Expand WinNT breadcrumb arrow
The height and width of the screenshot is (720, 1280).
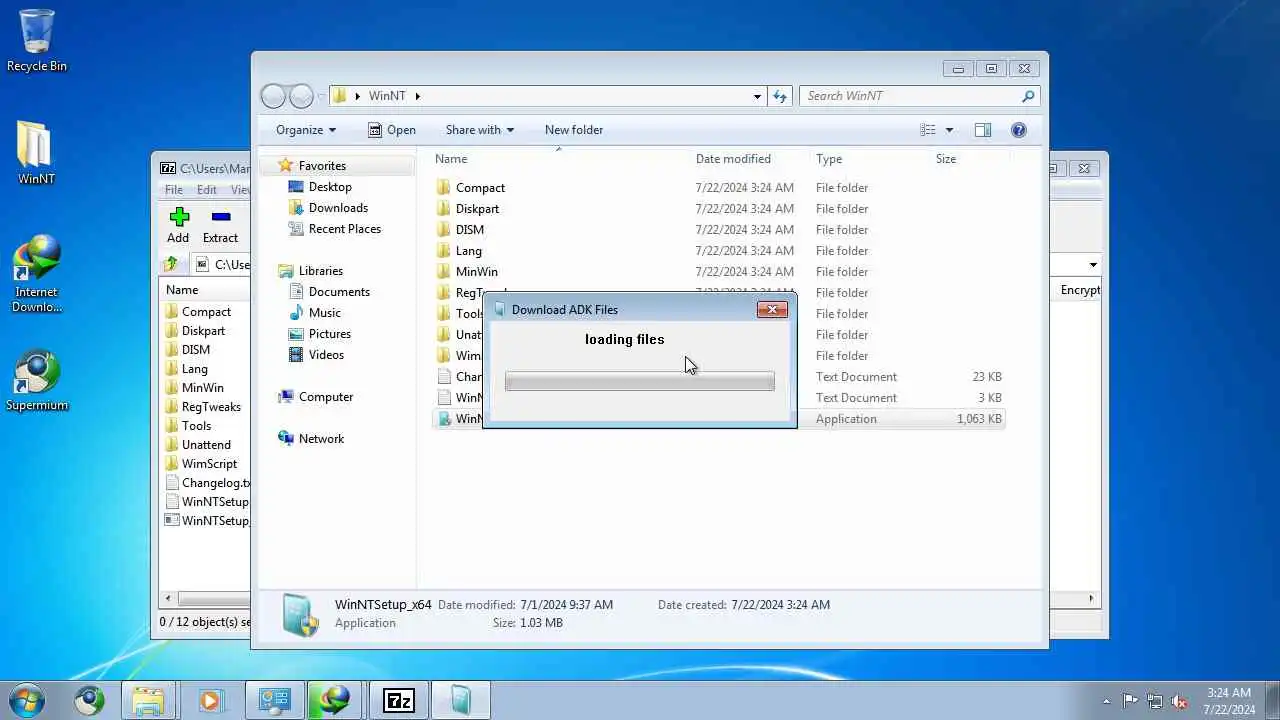[x=417, y=96]
